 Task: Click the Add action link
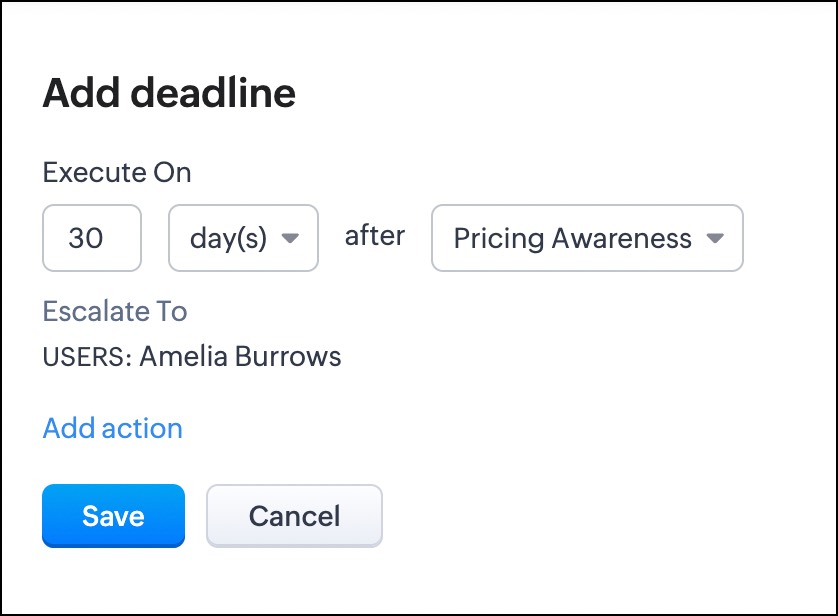click(112, 428)
